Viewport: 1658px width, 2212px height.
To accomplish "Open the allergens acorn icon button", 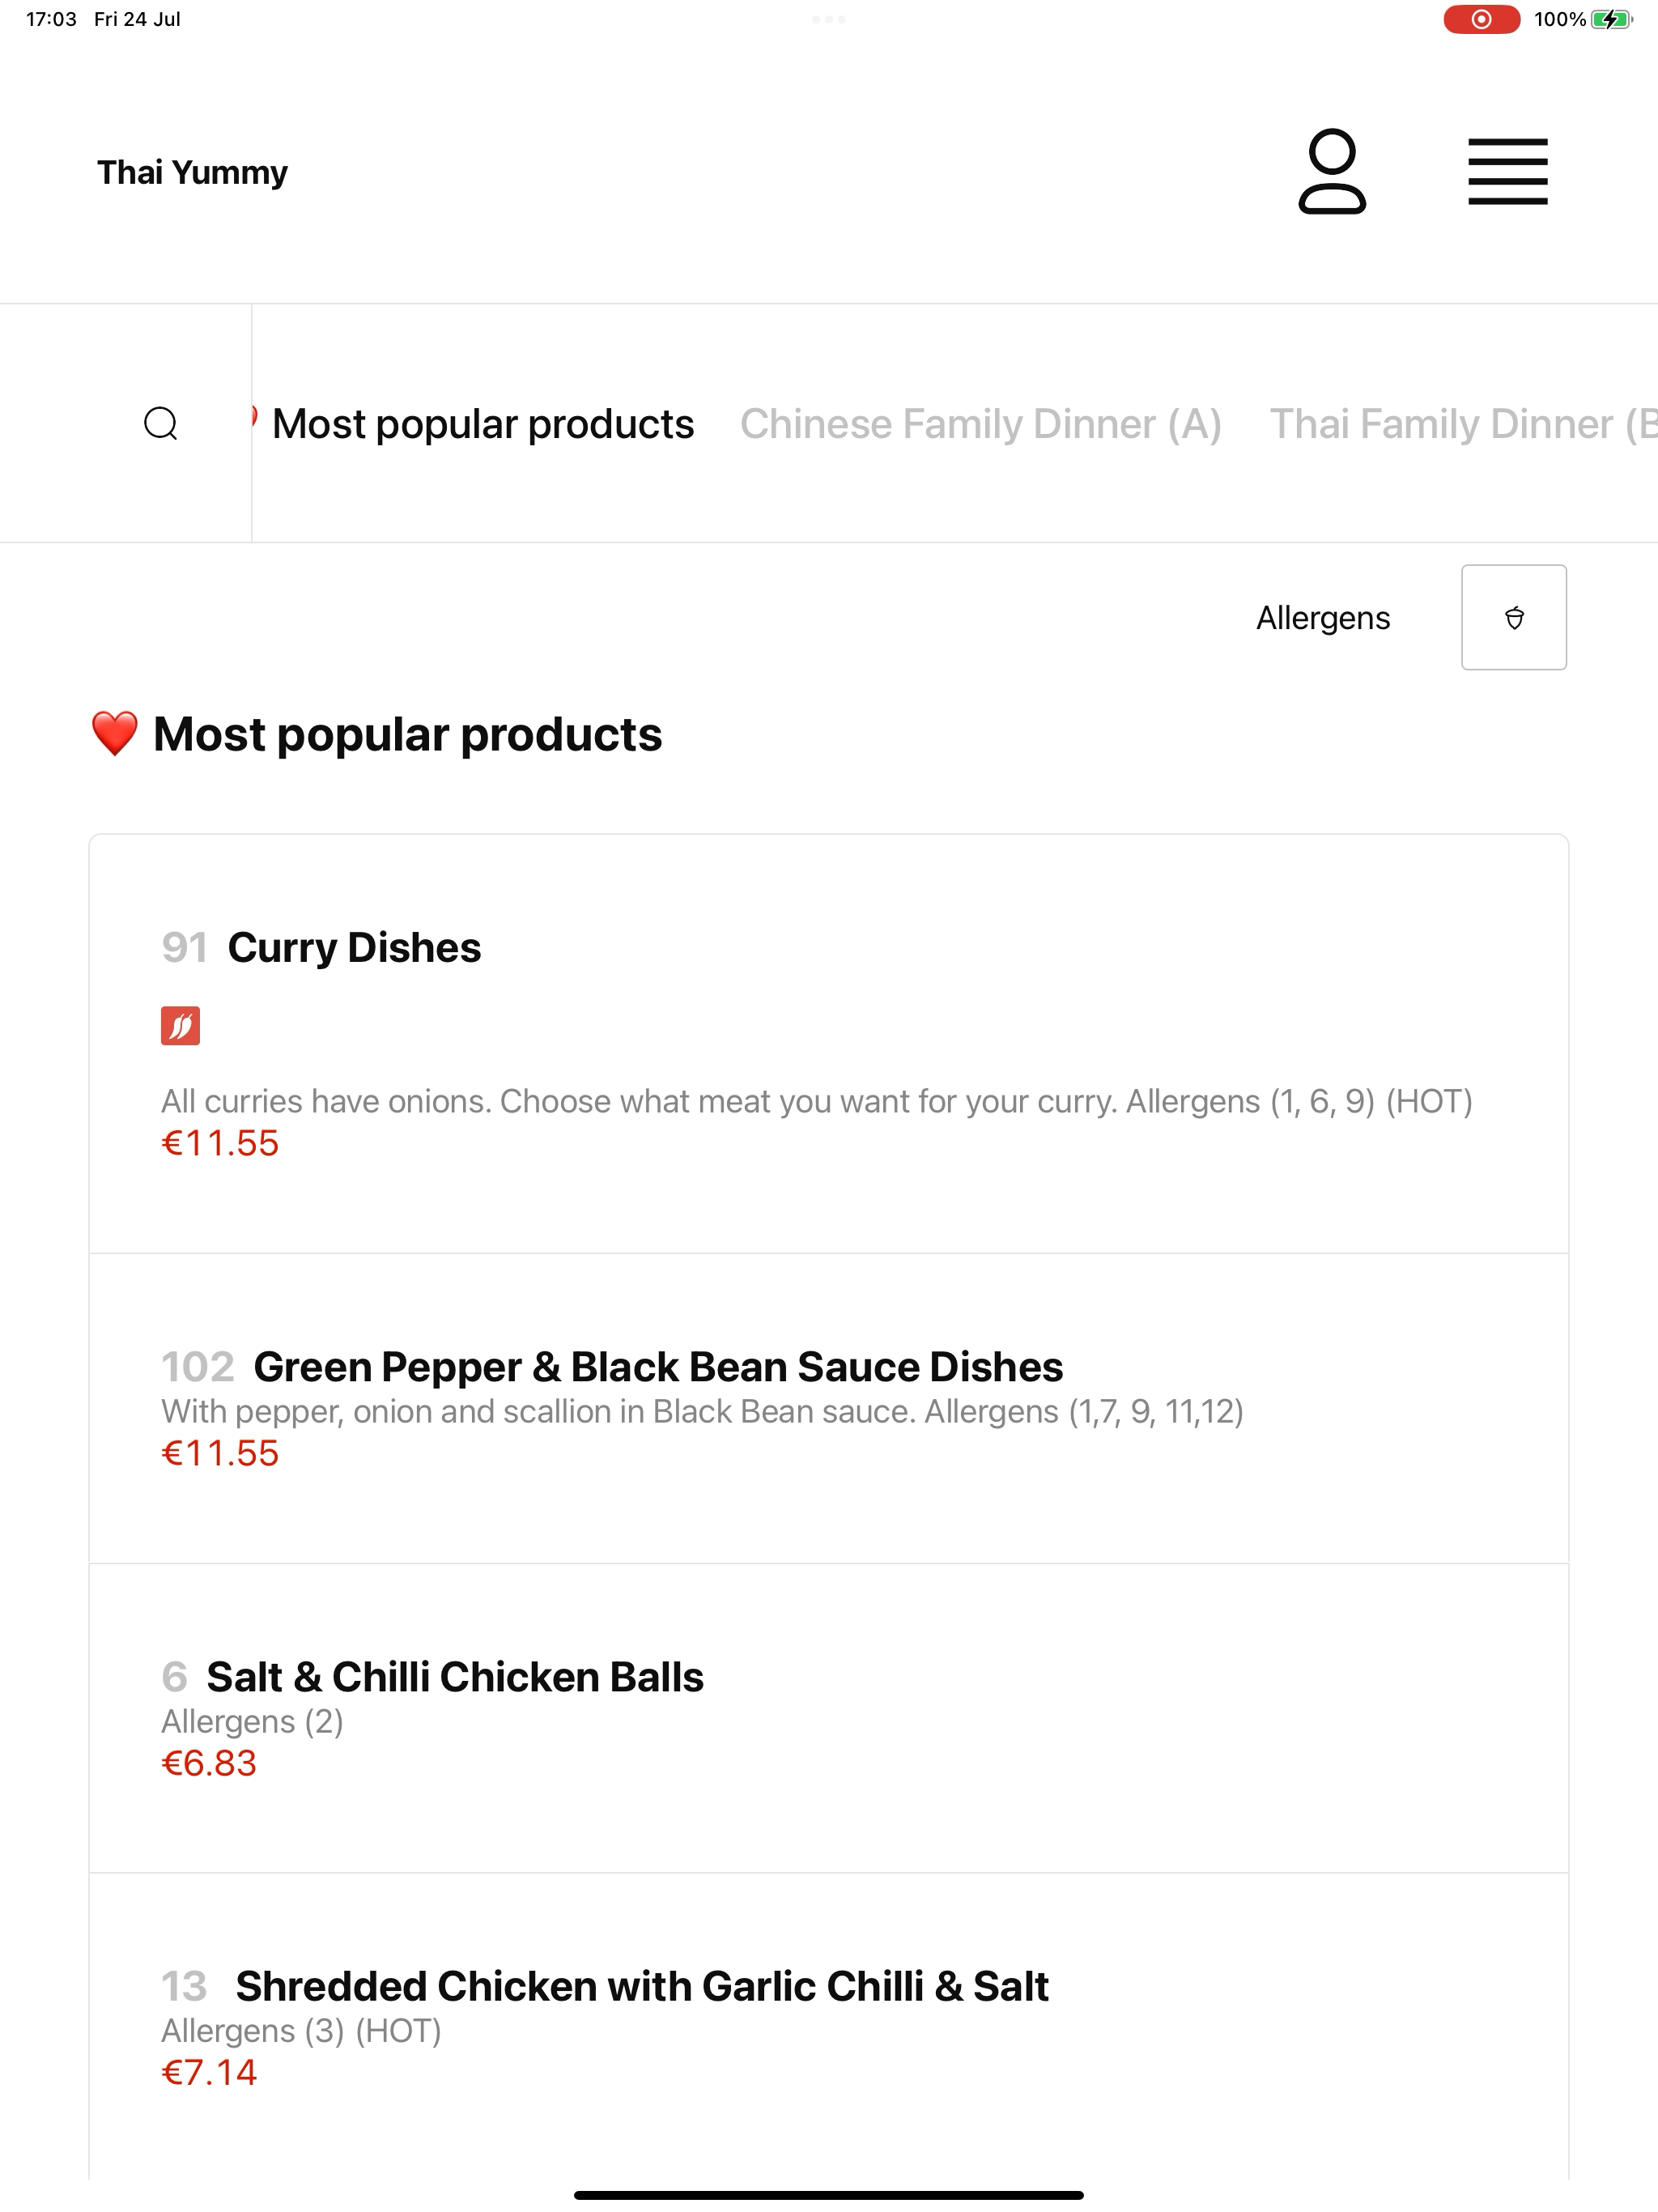I will click(1514, 617).
